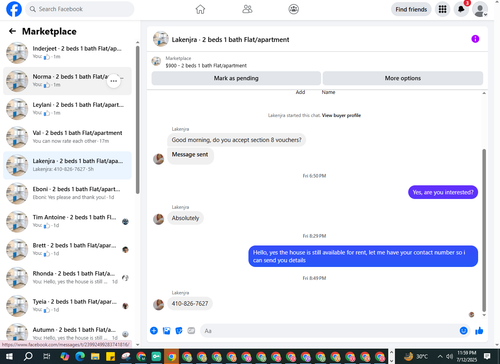Open conversation info purple icon
Screen dimensions: 500x364
(475, 39)
